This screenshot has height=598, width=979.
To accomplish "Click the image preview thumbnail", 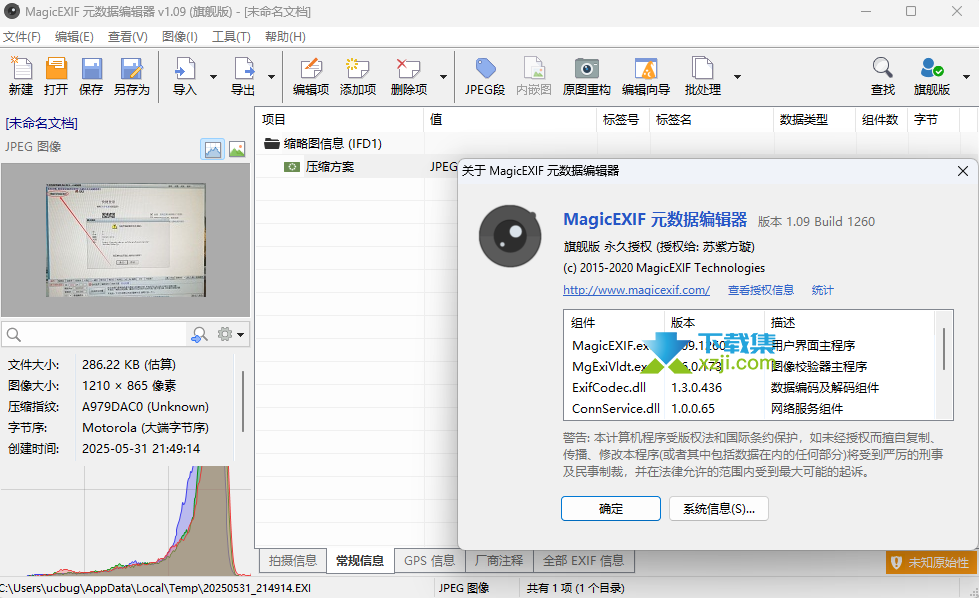I will click(125, 240).
